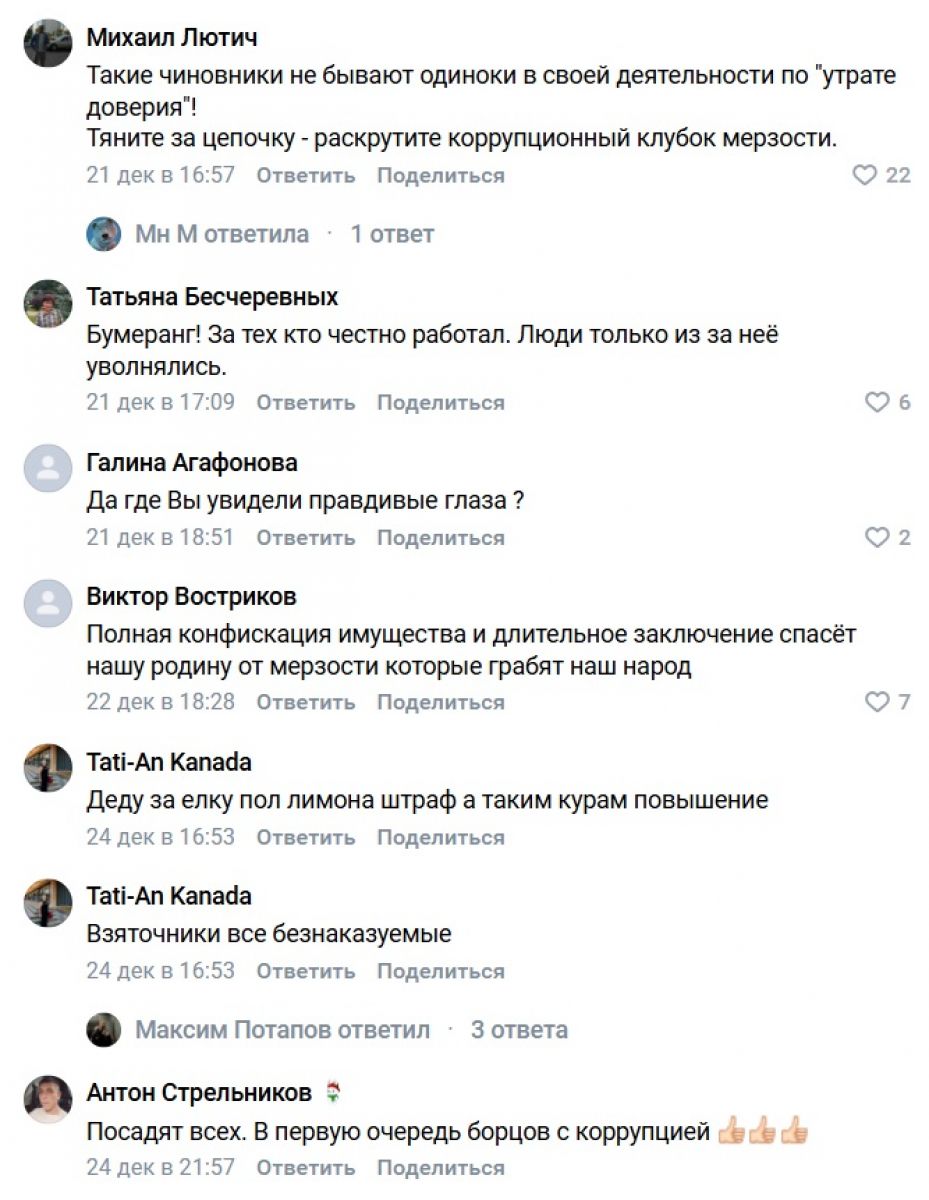Click Виктор Востриков's default avatar
Screen dimensions: 929x1200
coord(48,603)
